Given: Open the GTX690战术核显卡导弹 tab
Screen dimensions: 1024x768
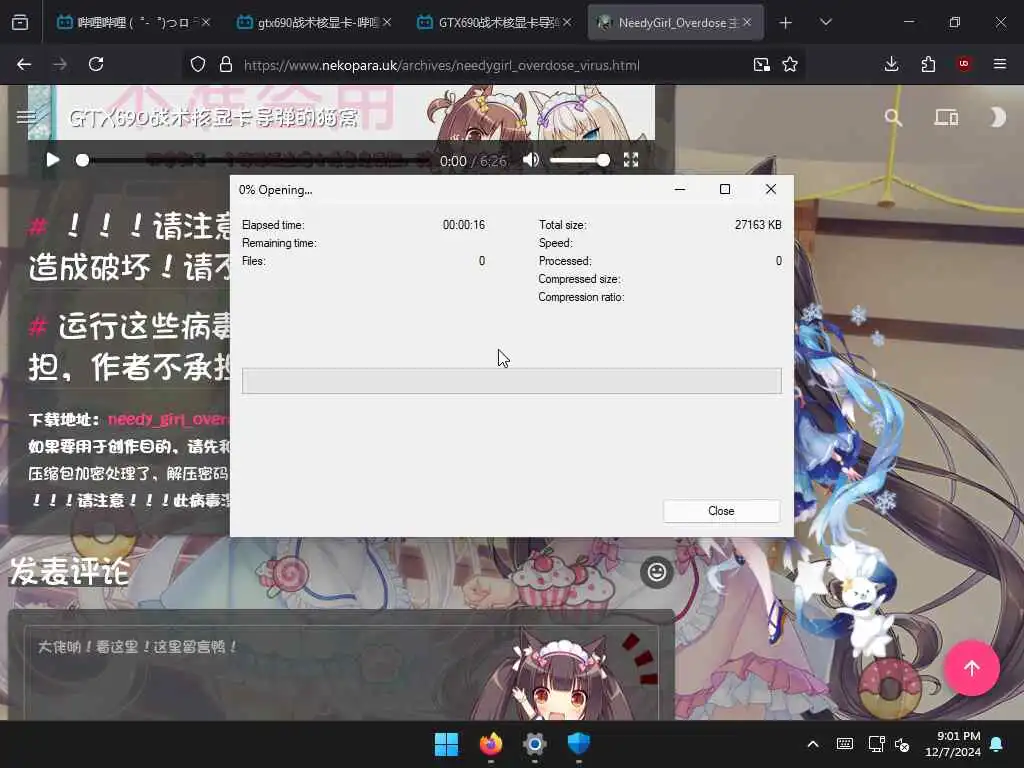Looking at the screenshot, I should click(494, 23).
